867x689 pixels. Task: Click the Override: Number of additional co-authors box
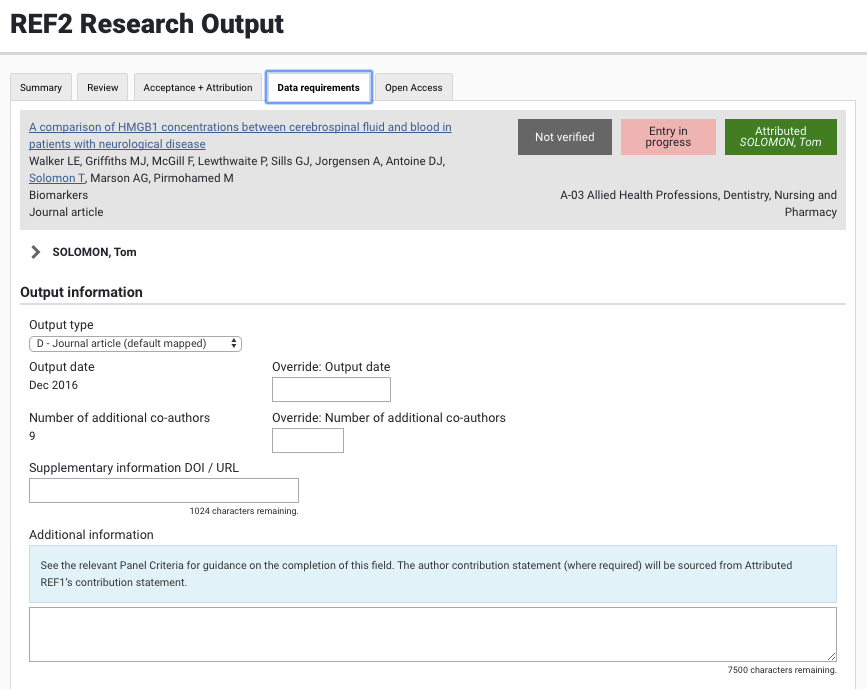[x=307, y=440]
